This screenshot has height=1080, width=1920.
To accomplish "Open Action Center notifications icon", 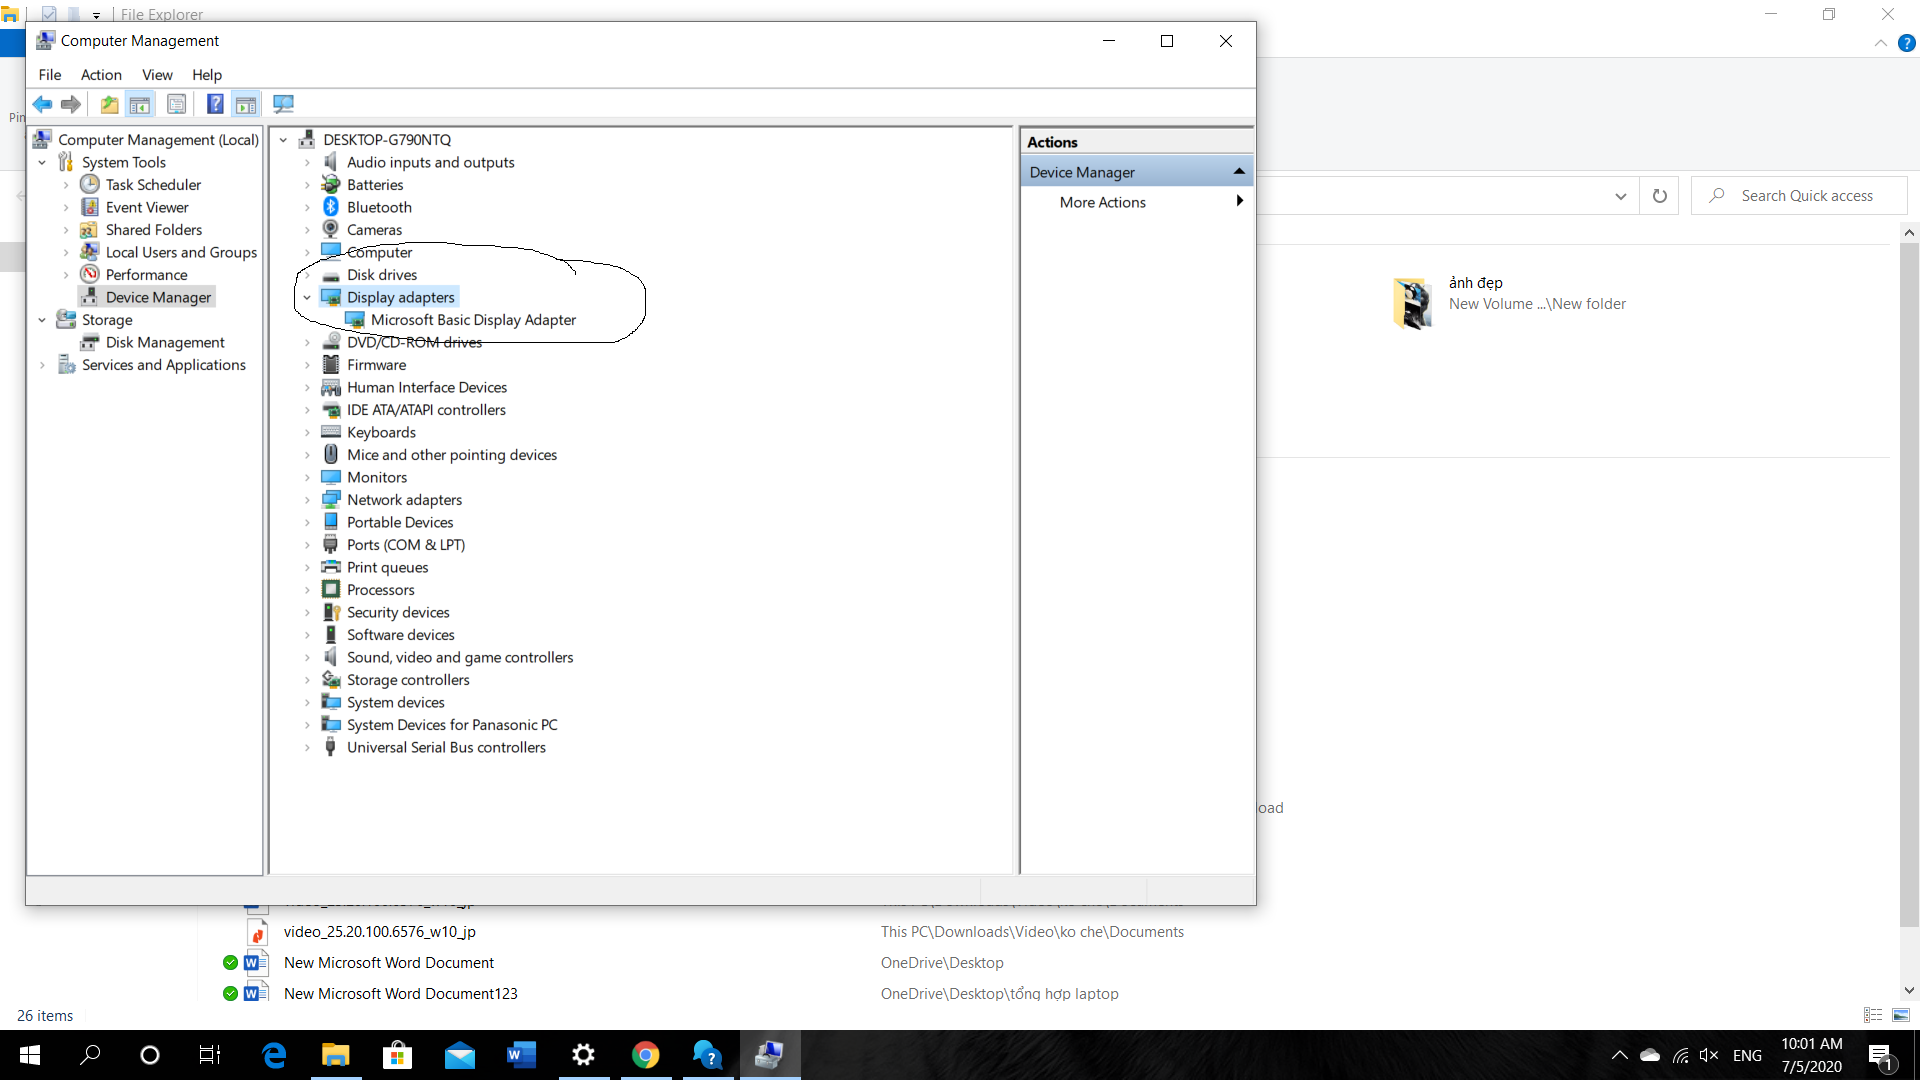I will coord(1880,1055).
